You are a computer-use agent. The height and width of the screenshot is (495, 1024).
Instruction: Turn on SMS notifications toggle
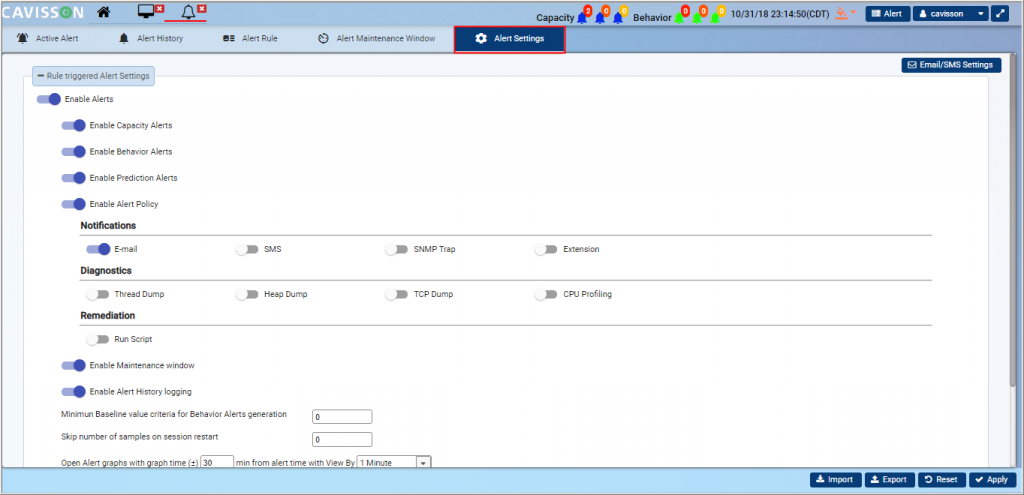tap(247, 249)
